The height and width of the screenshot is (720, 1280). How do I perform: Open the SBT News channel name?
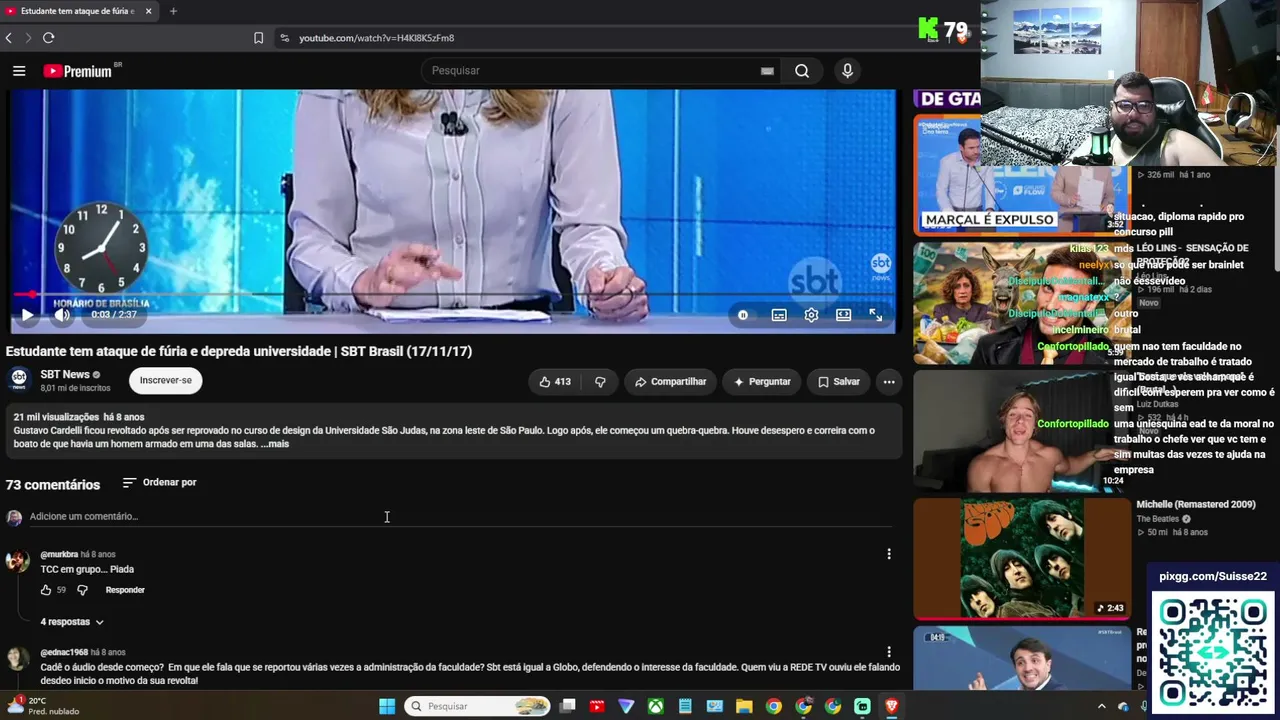tap(65, 375)
